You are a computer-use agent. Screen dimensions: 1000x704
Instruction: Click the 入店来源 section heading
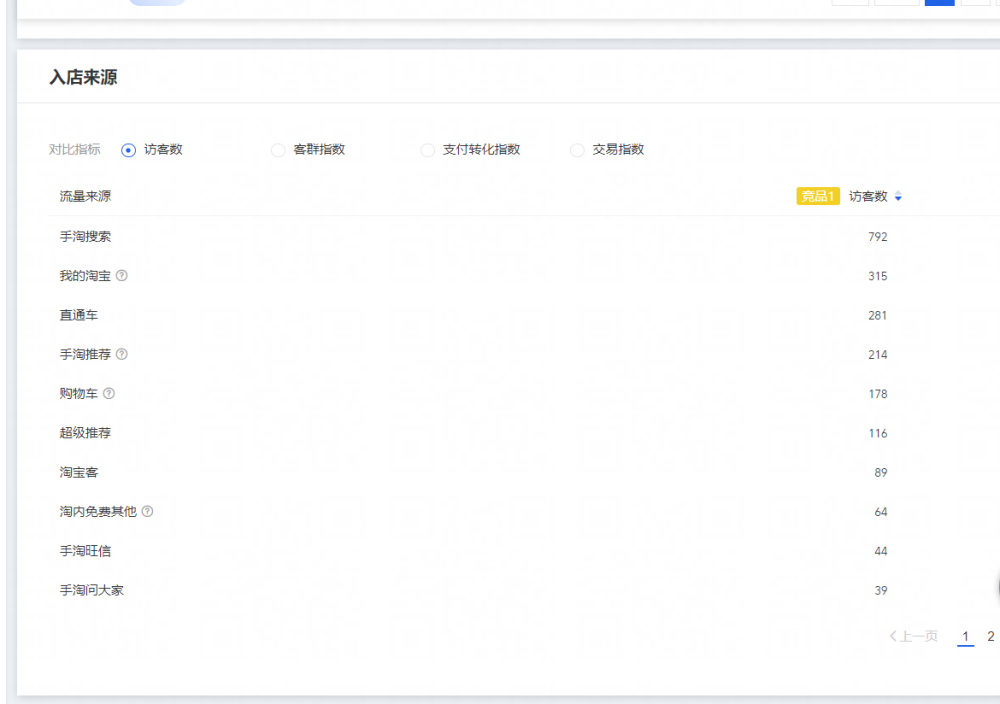tap(84, 77)
